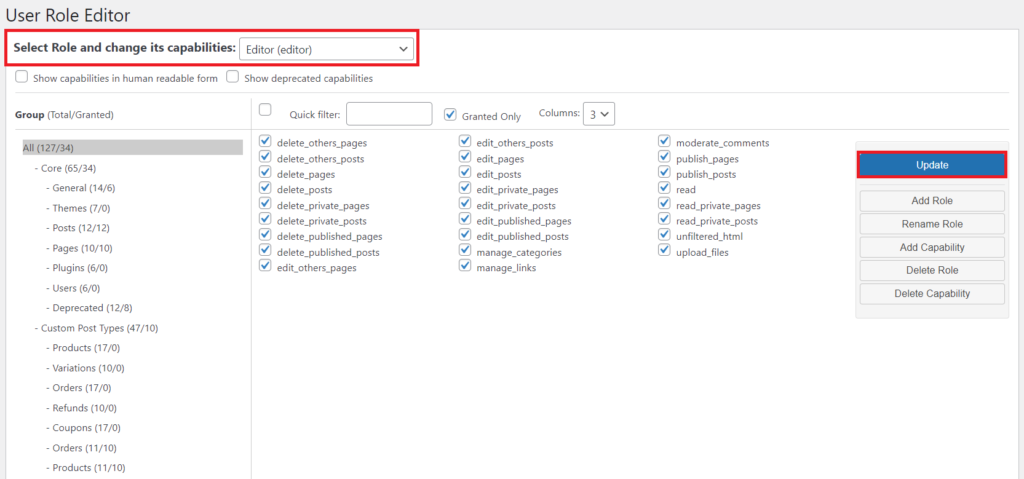The image size is (1024, 479).
Task: Tick the select-all checkbox beside Quick filter
Action: (265, 110)
